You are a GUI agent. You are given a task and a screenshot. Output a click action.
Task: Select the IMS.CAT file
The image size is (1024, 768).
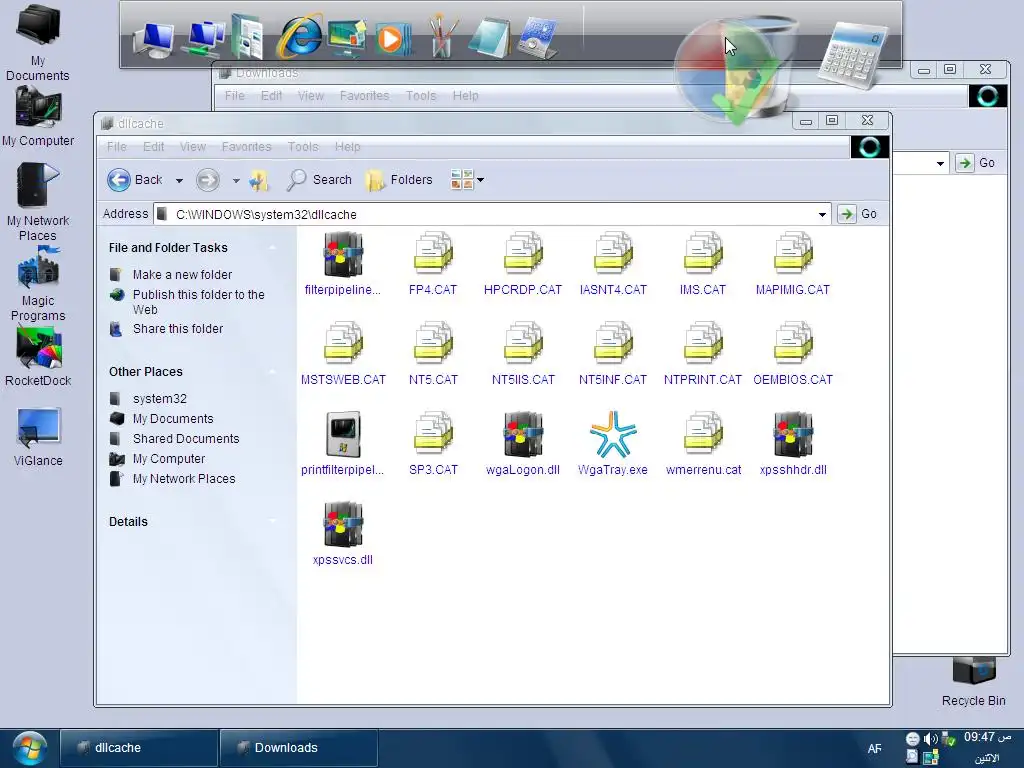tap(703, 264)
